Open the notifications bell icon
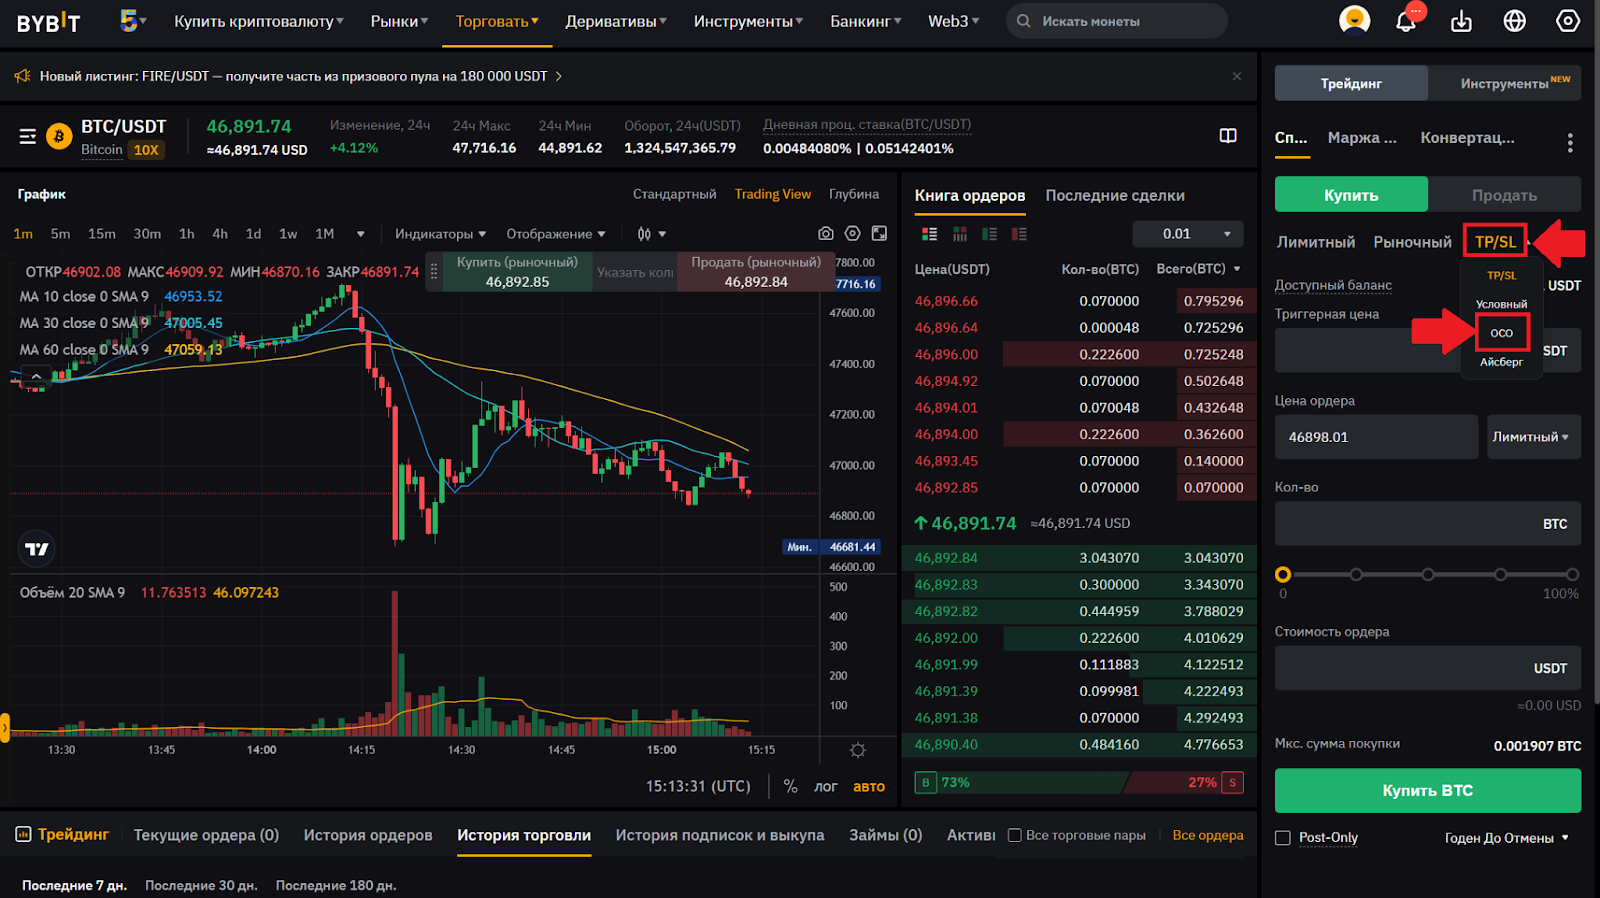Image resolution: width=1600 pixels, height=898 pixels. [1406, 20]
